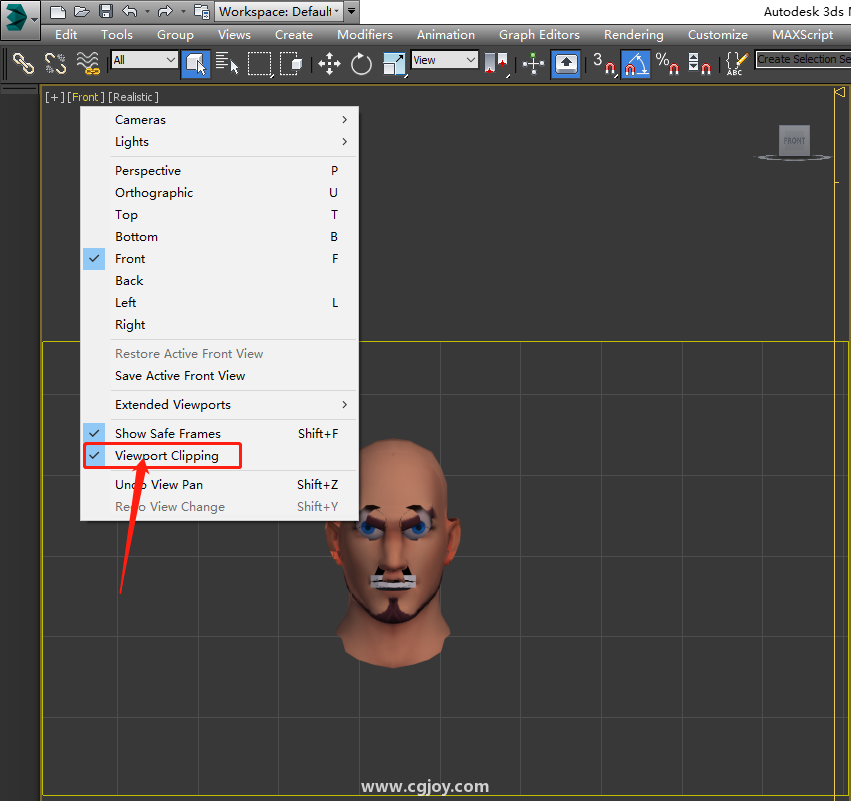Click the Use Pivot Point Center icon
The image size is (851, 801).
pos(496,63)
